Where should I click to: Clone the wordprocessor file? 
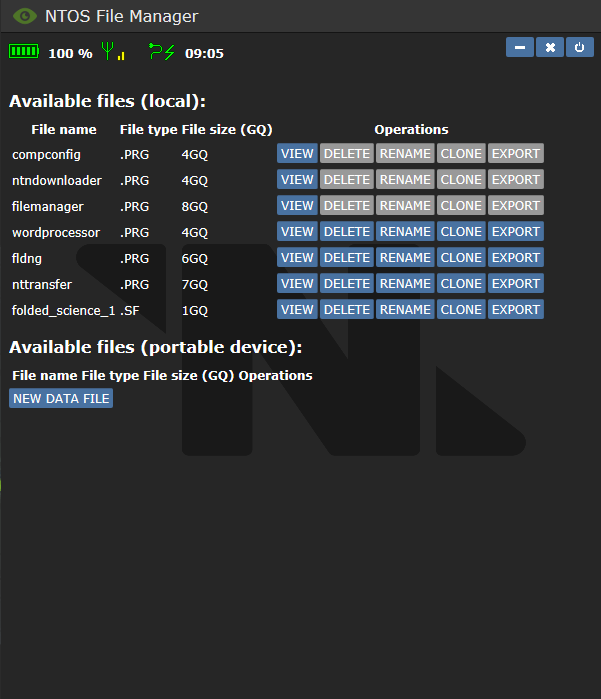461,232
